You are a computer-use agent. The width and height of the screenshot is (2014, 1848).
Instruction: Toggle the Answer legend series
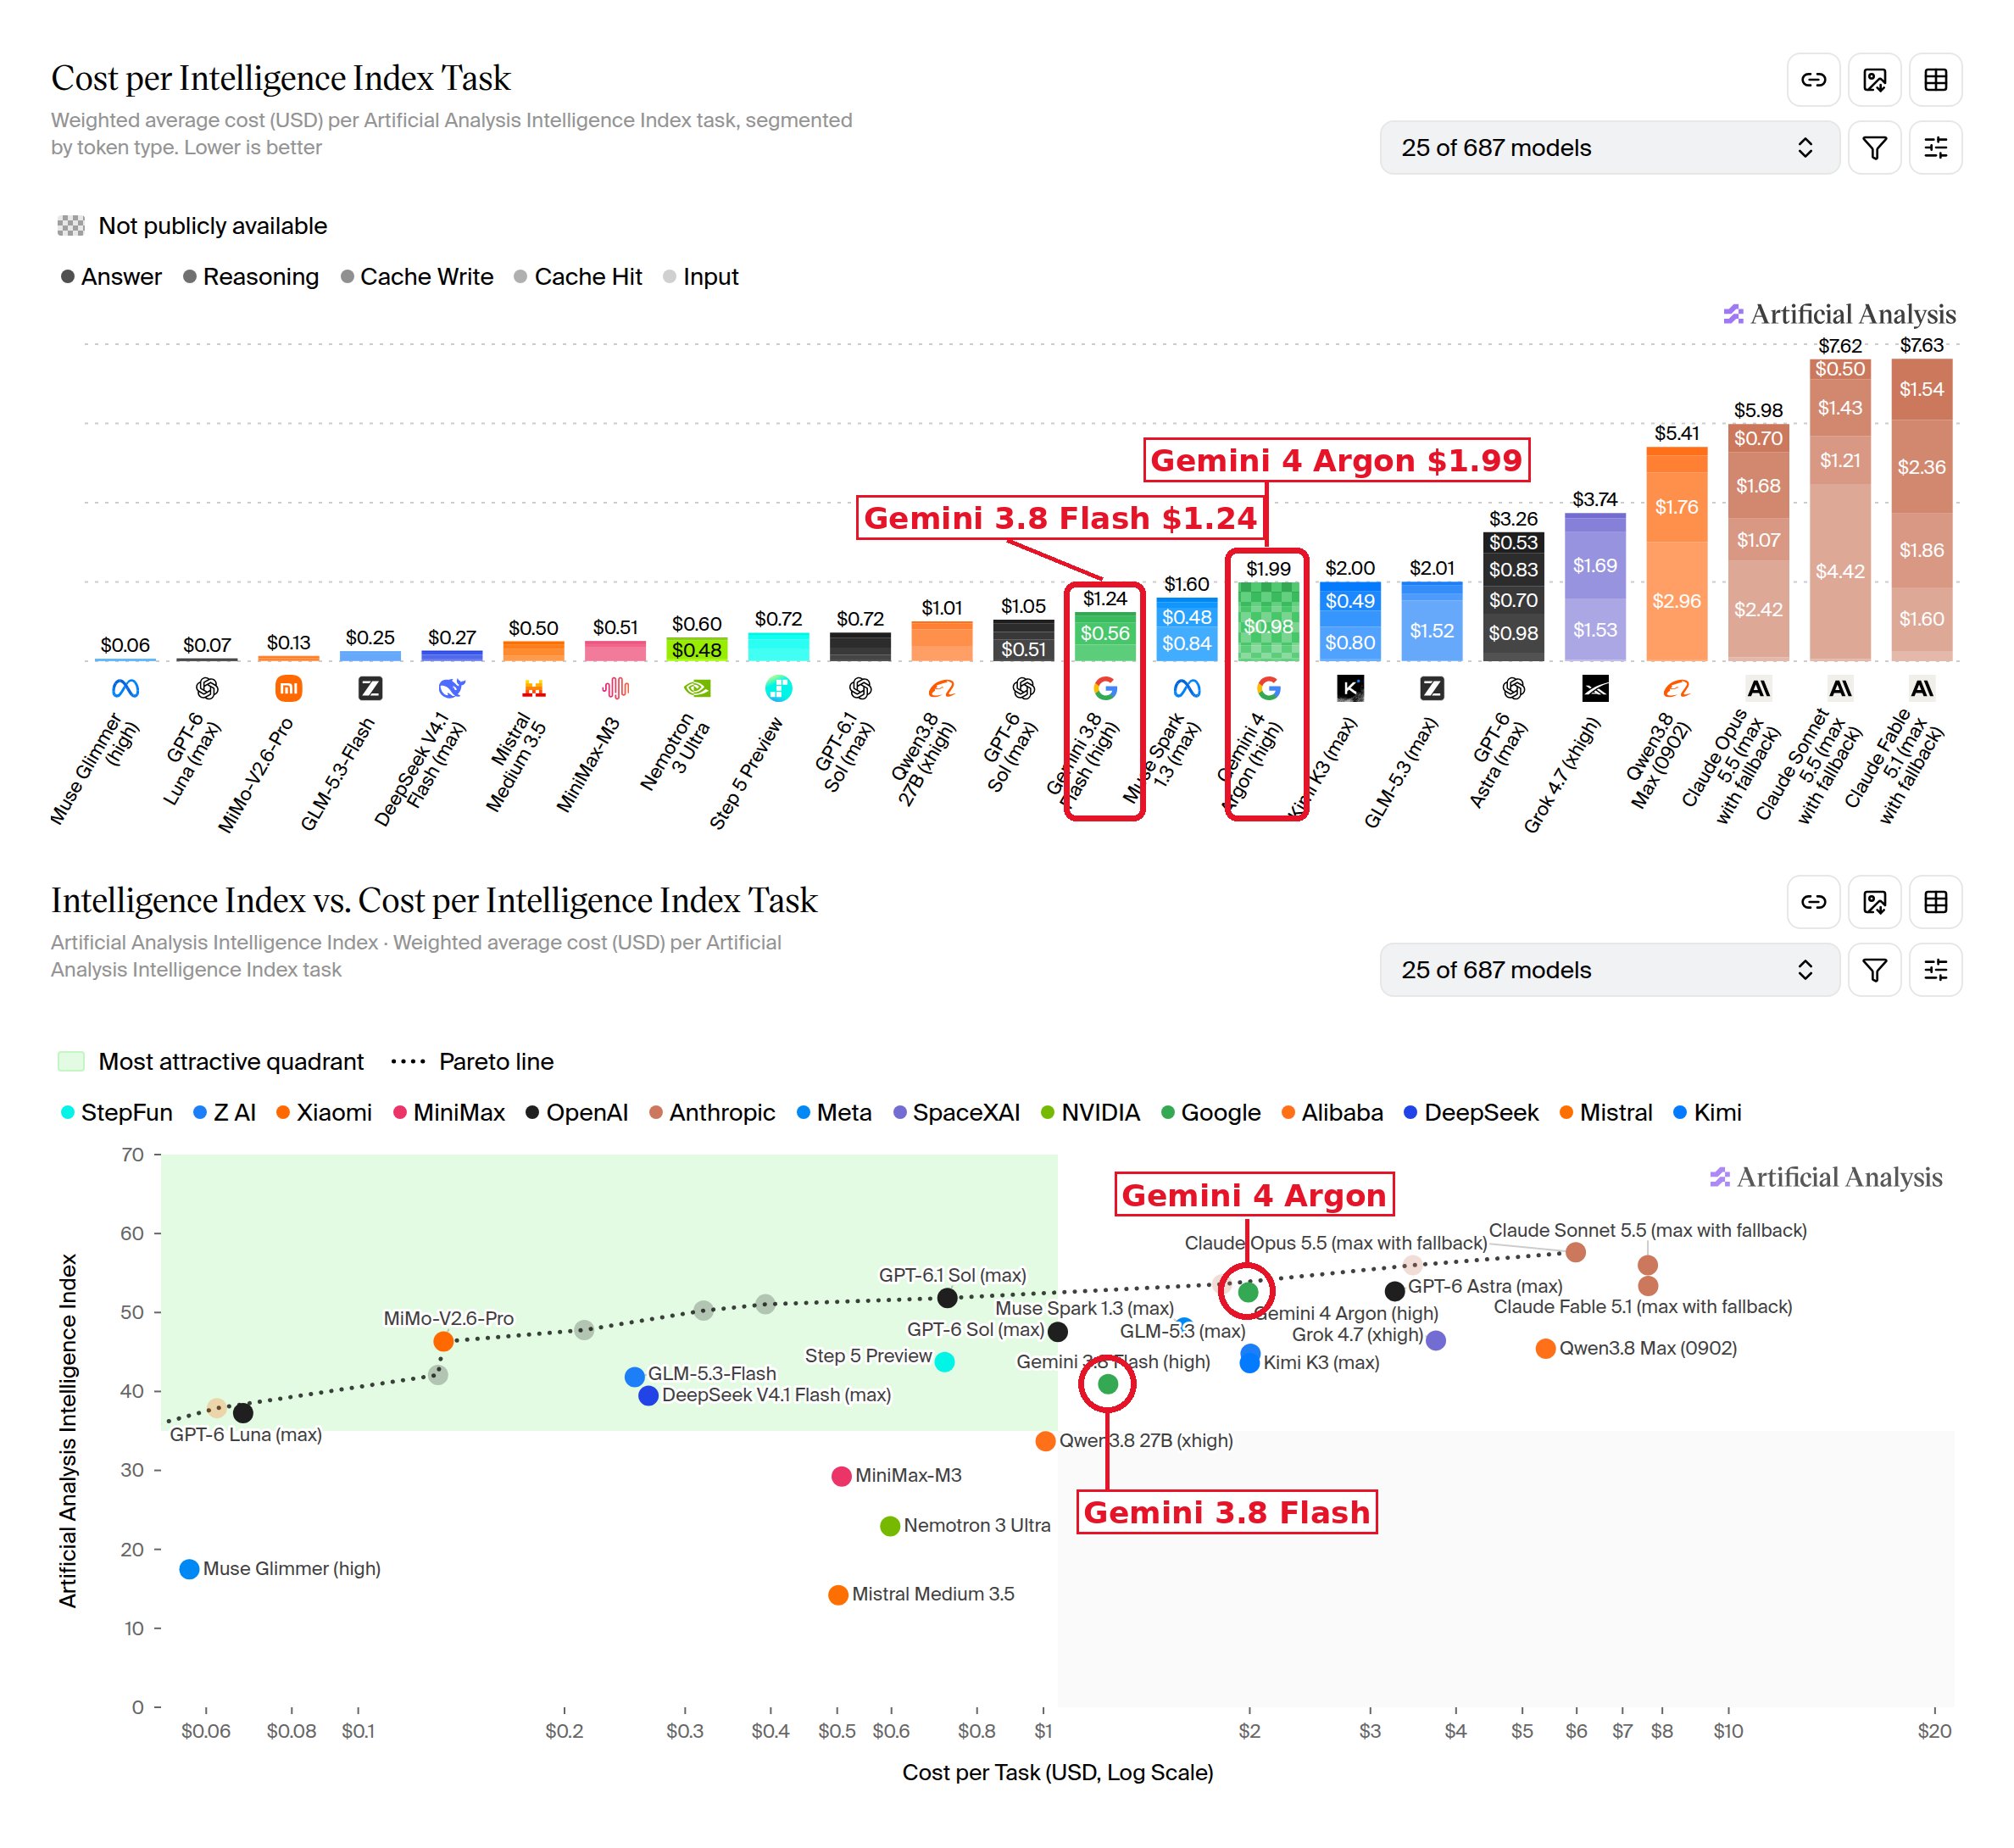tap(111, 277)
